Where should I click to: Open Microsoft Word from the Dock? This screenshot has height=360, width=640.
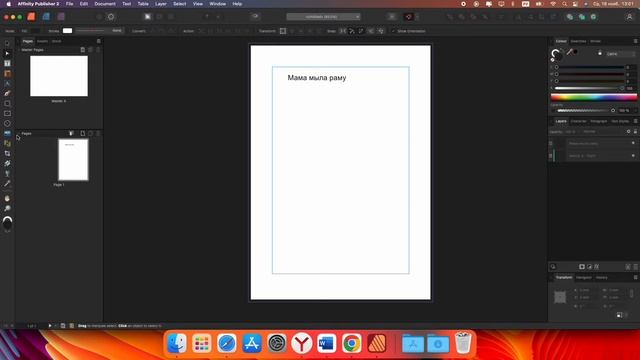[327, 343]
